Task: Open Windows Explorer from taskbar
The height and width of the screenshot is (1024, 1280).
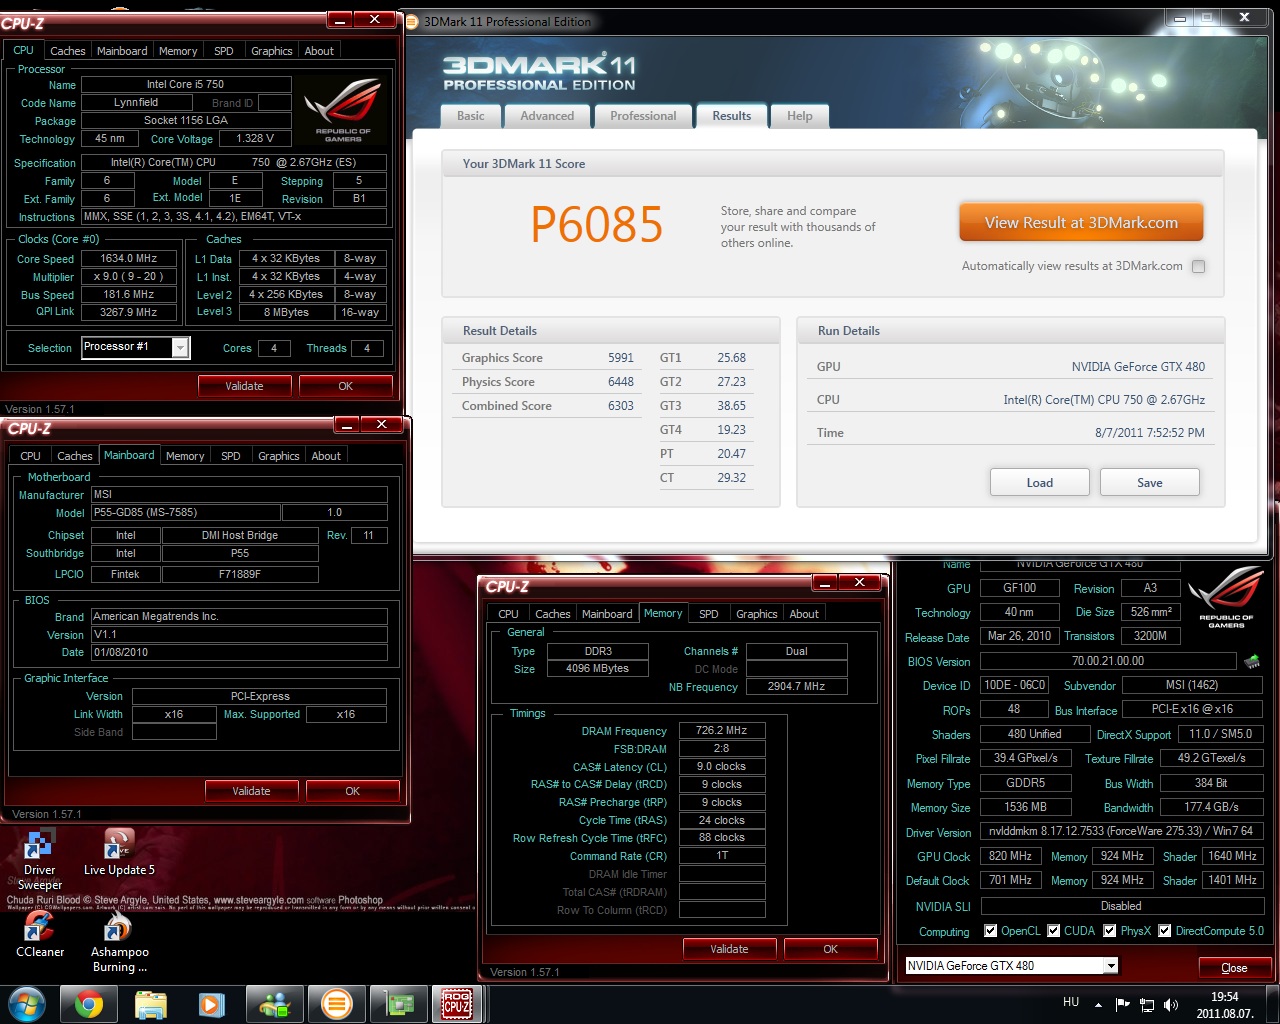Action: pyautogui.click(x=151, y=1004)
